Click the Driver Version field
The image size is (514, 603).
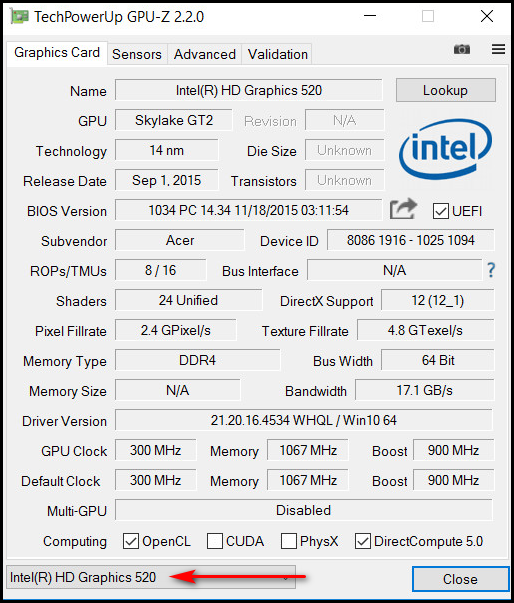click(304, 420)
